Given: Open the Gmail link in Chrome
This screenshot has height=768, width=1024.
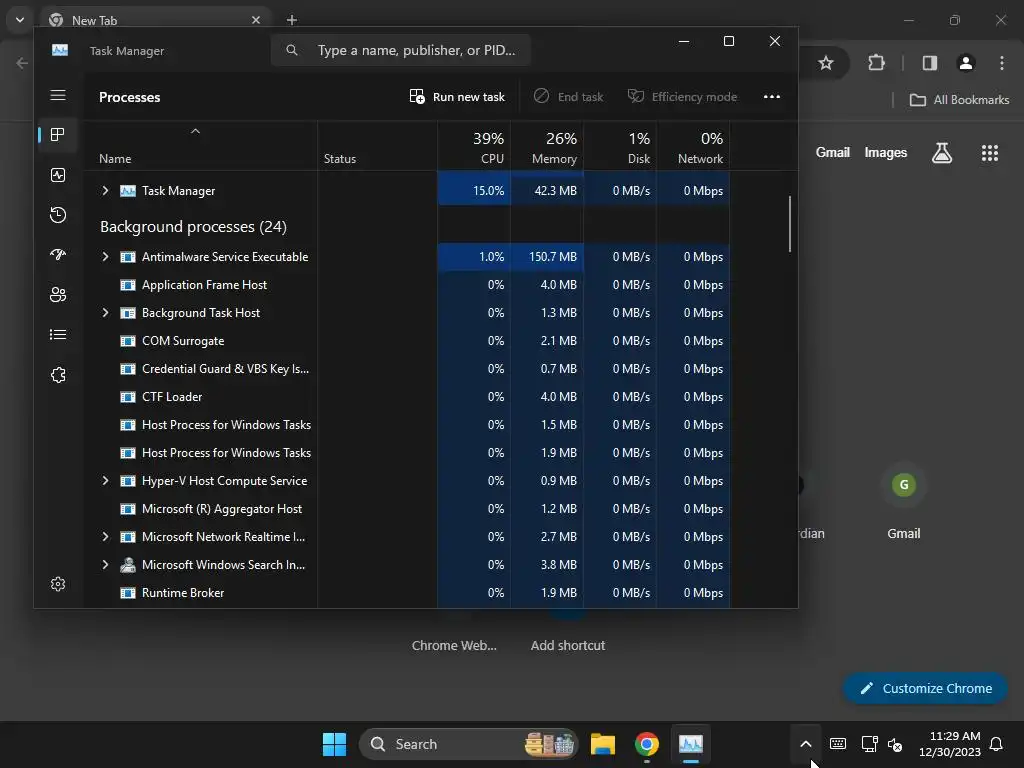Looking at the screenshot, I should [x=833, y=152].
